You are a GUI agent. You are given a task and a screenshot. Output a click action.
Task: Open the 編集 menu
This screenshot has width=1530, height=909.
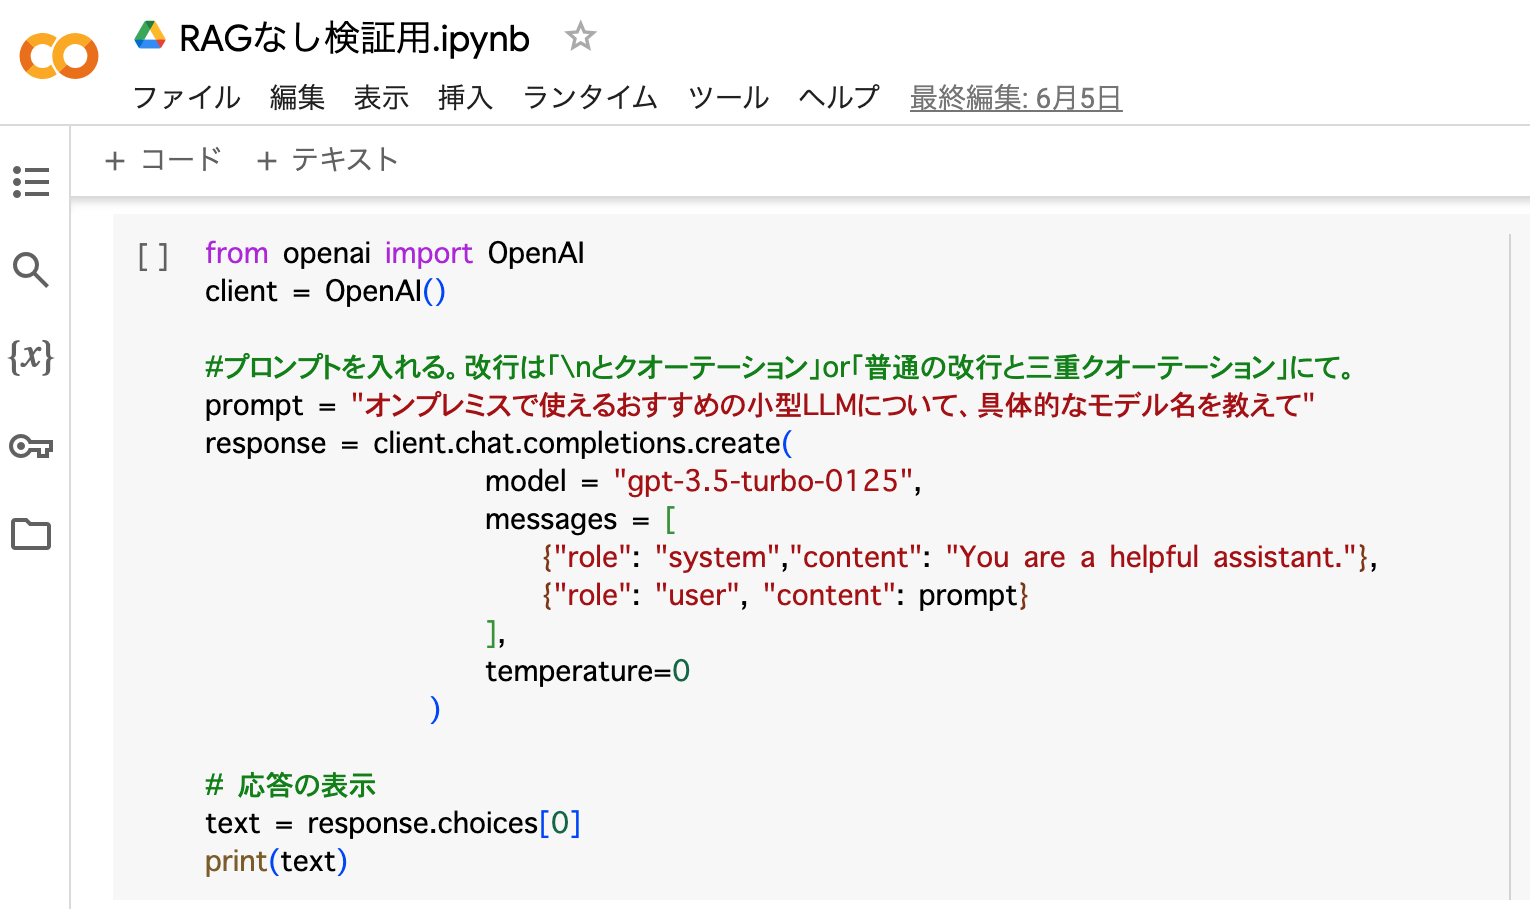pos(297,98)
